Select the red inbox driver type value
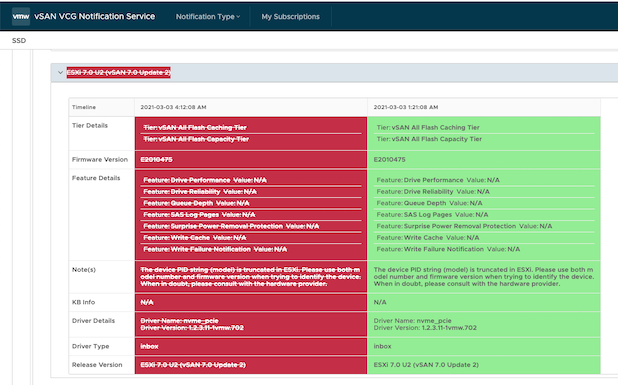Viewport: 618px width, 385px height. tap(149, 346)
